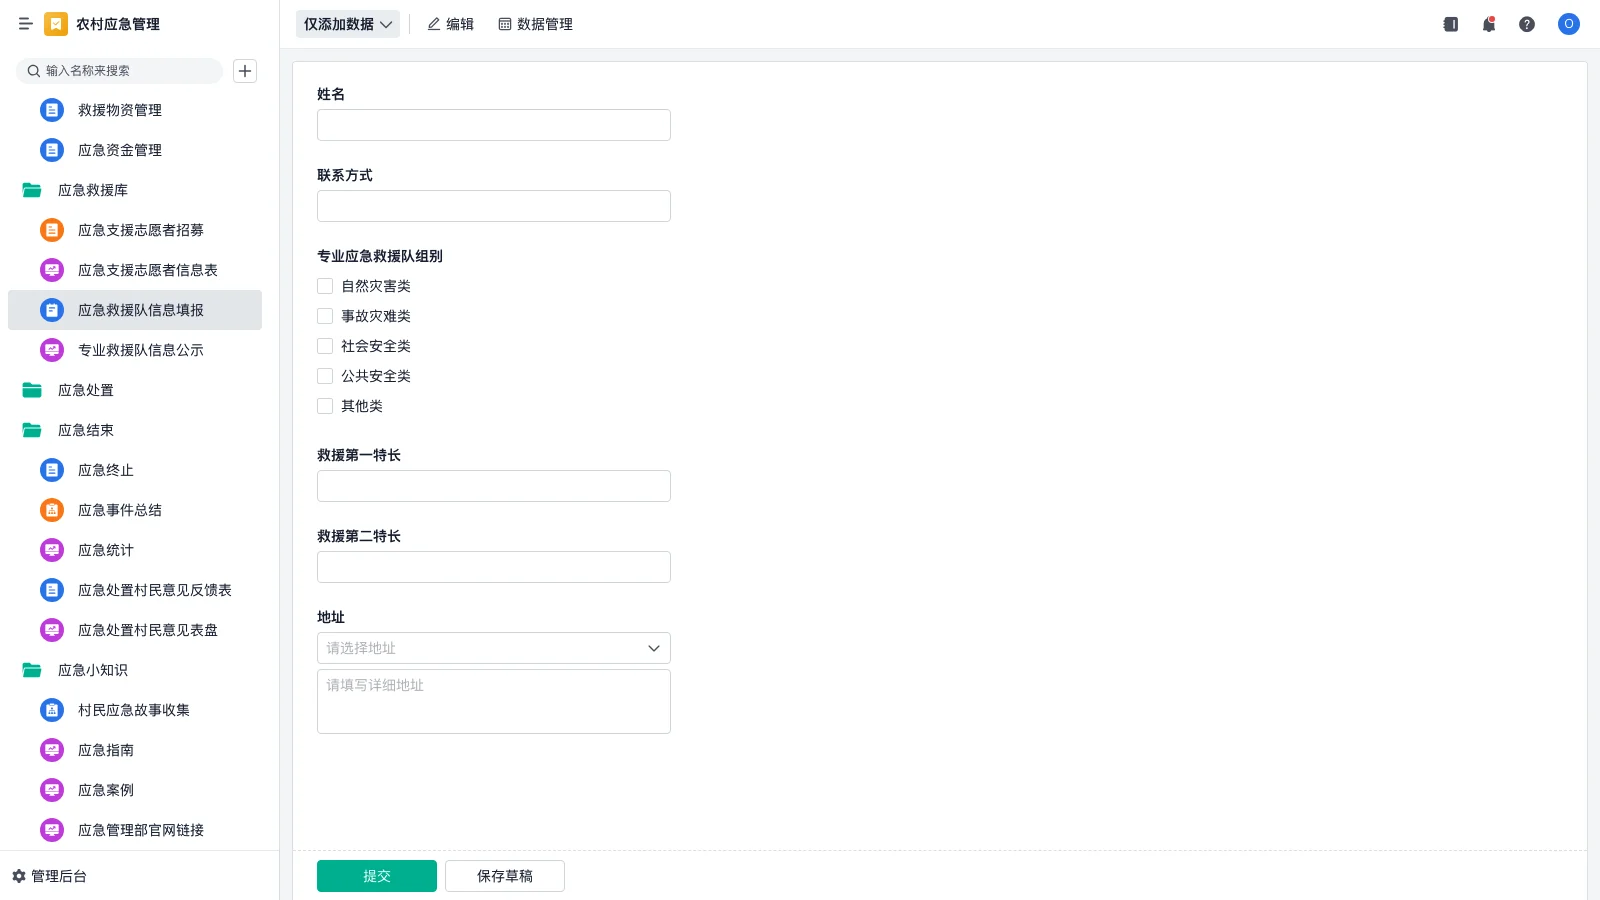
Task: Click the 村民应急故事收集 icon
Action: 52,710
